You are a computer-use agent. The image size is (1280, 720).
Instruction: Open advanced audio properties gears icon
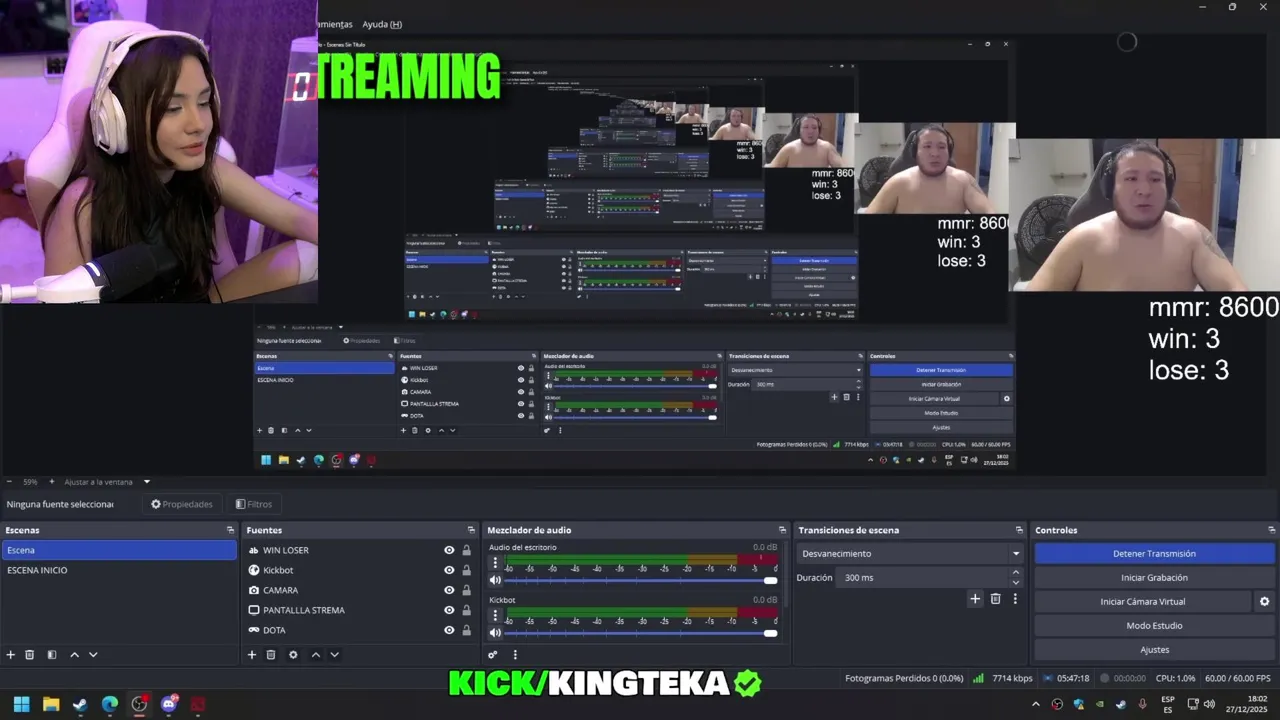click(x=493, y=655)
